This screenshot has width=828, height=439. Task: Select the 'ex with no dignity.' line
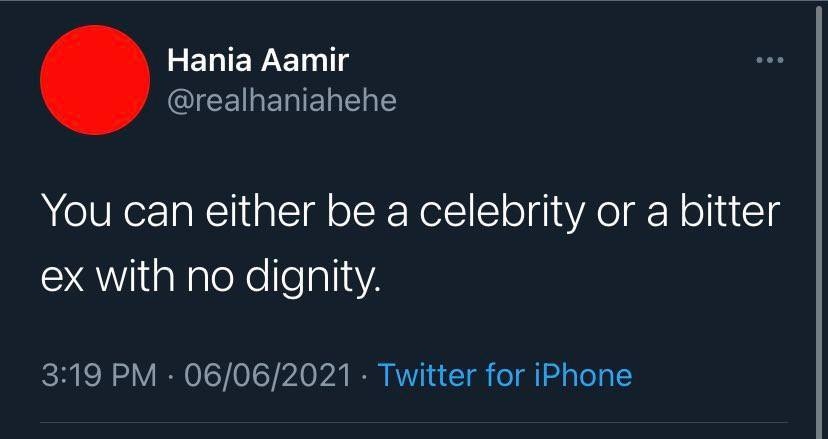point(211,278)
